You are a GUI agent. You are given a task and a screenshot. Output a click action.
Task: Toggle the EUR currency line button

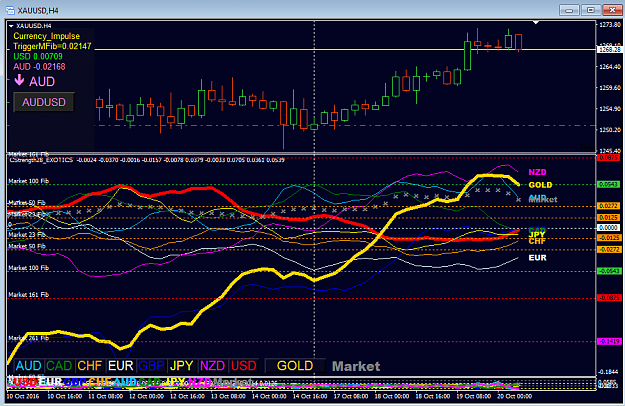point(121,366)
